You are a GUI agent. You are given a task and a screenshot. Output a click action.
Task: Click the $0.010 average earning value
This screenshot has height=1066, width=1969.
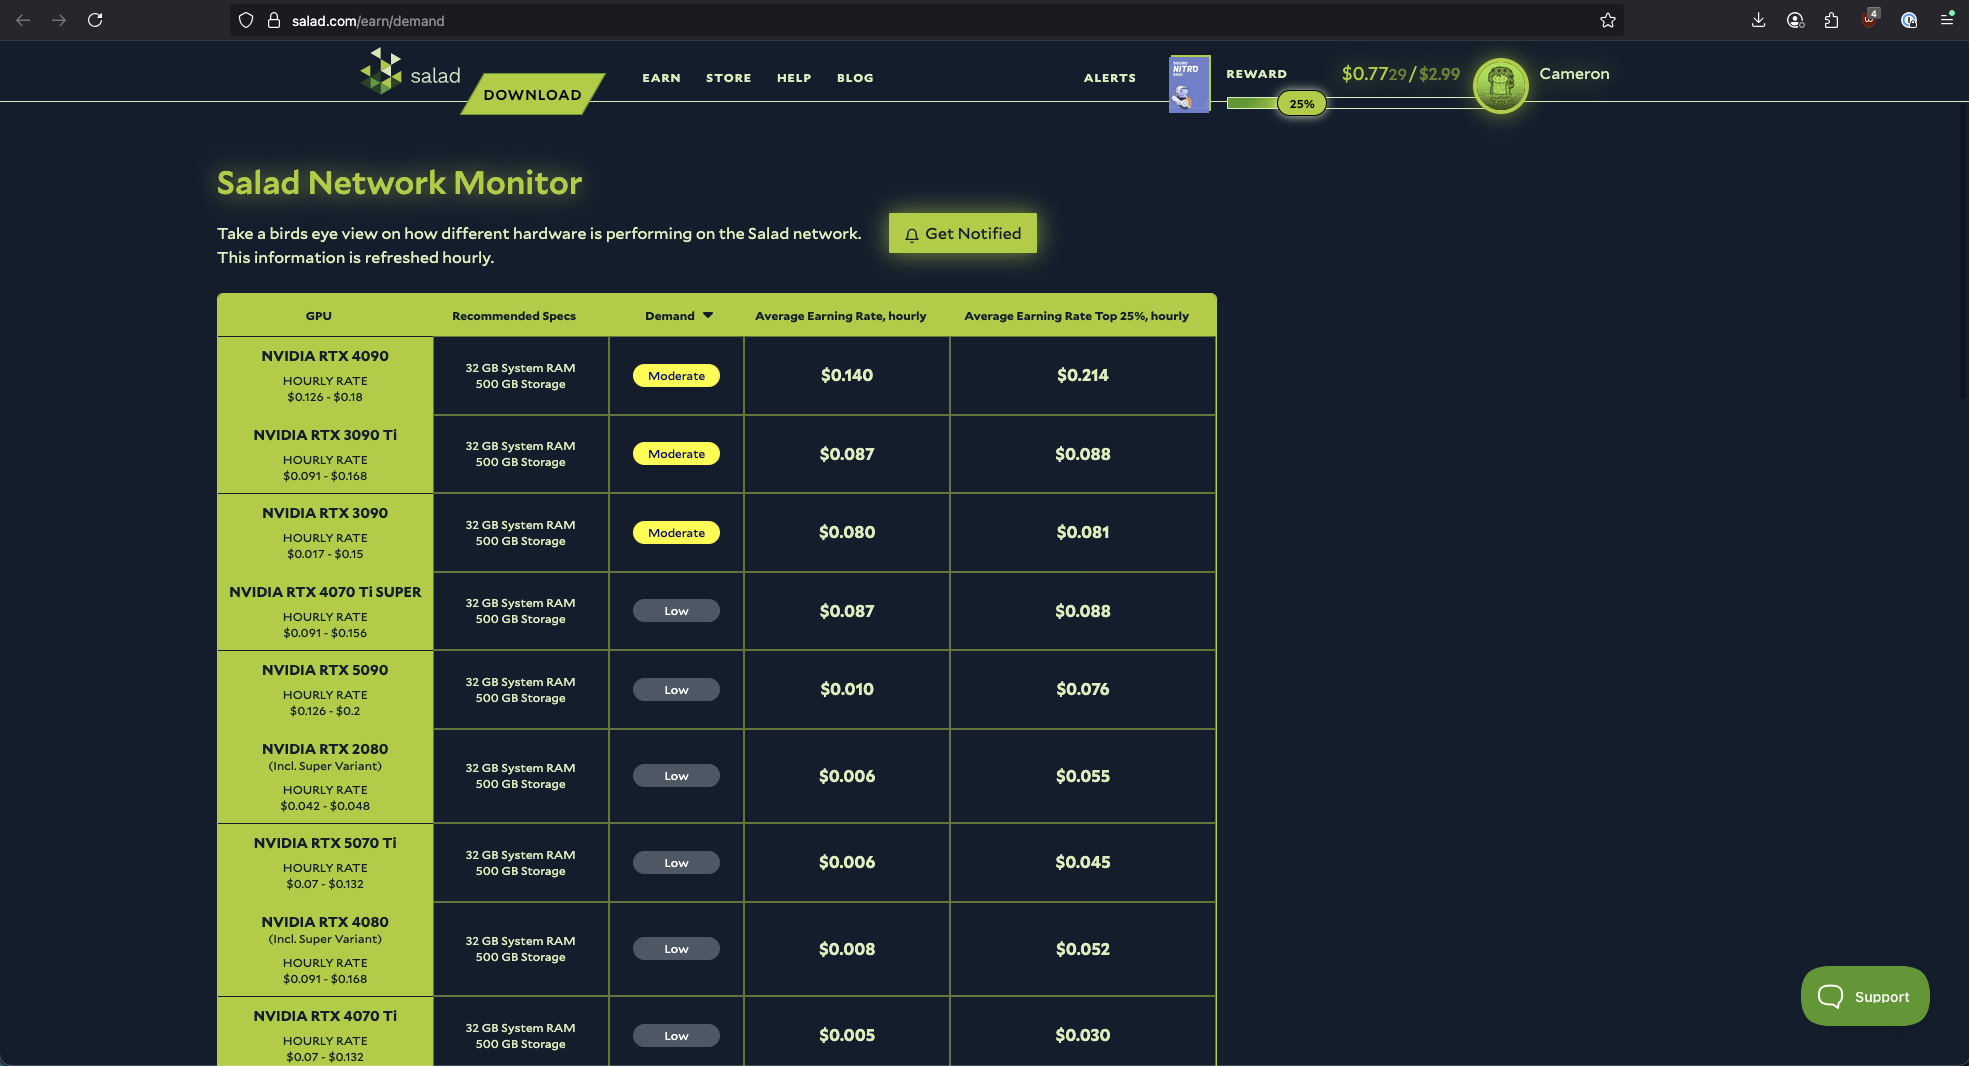846,689
